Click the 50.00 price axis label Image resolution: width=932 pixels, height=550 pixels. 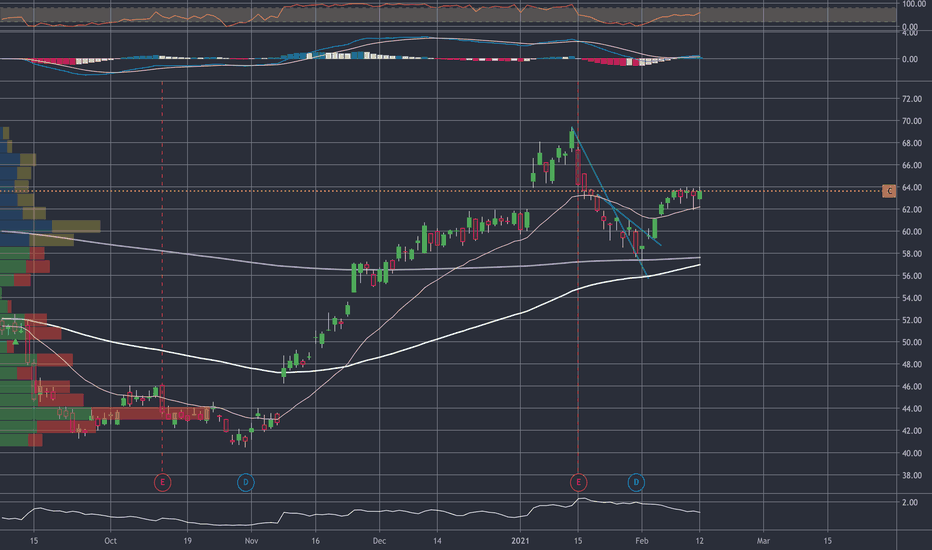[912, 342]
